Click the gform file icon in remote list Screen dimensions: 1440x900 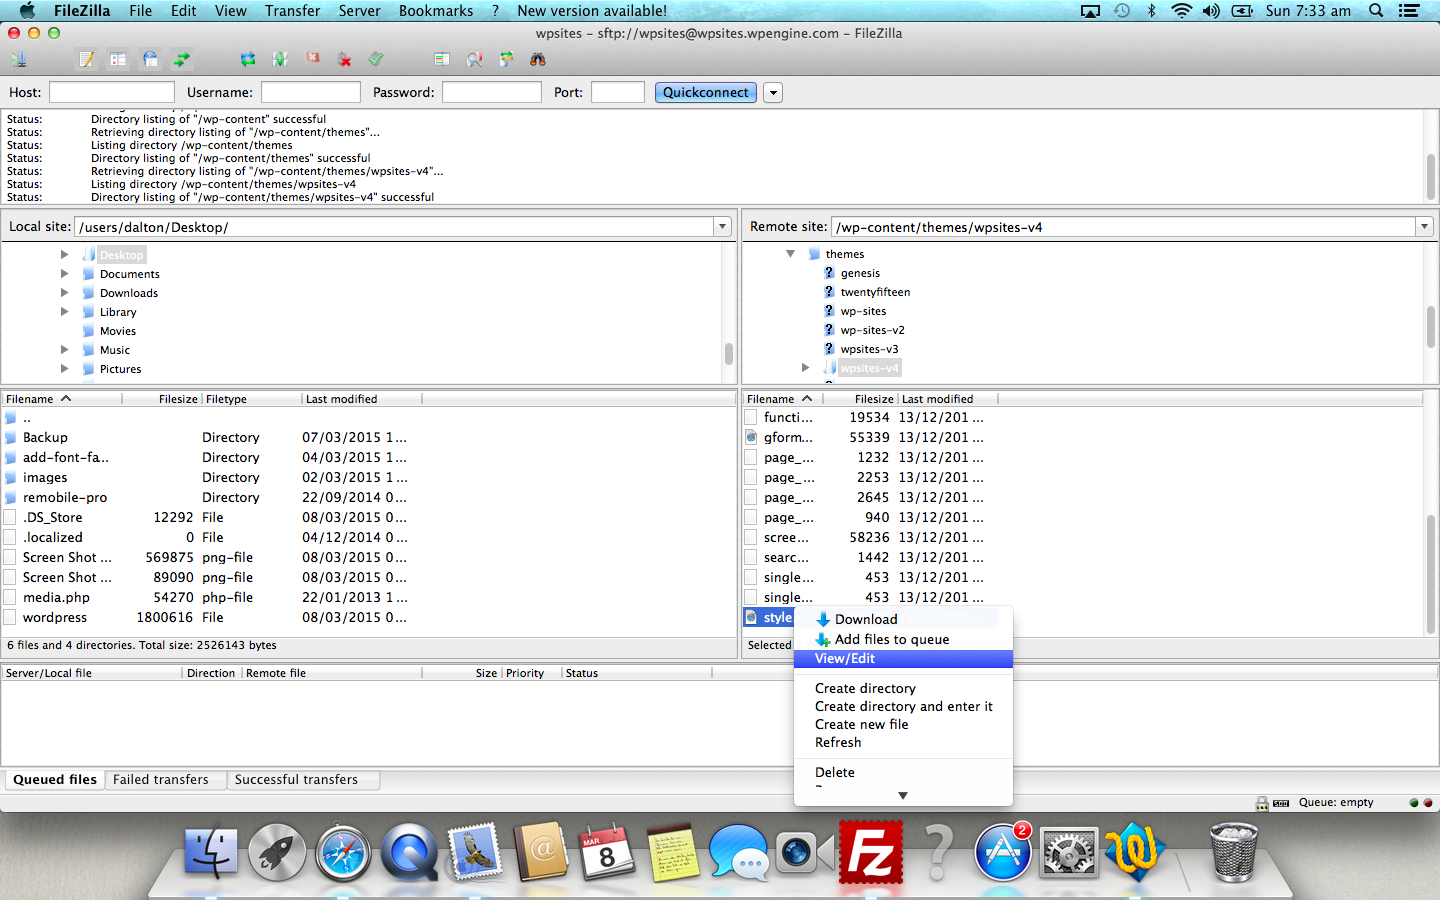click(751, 437)
